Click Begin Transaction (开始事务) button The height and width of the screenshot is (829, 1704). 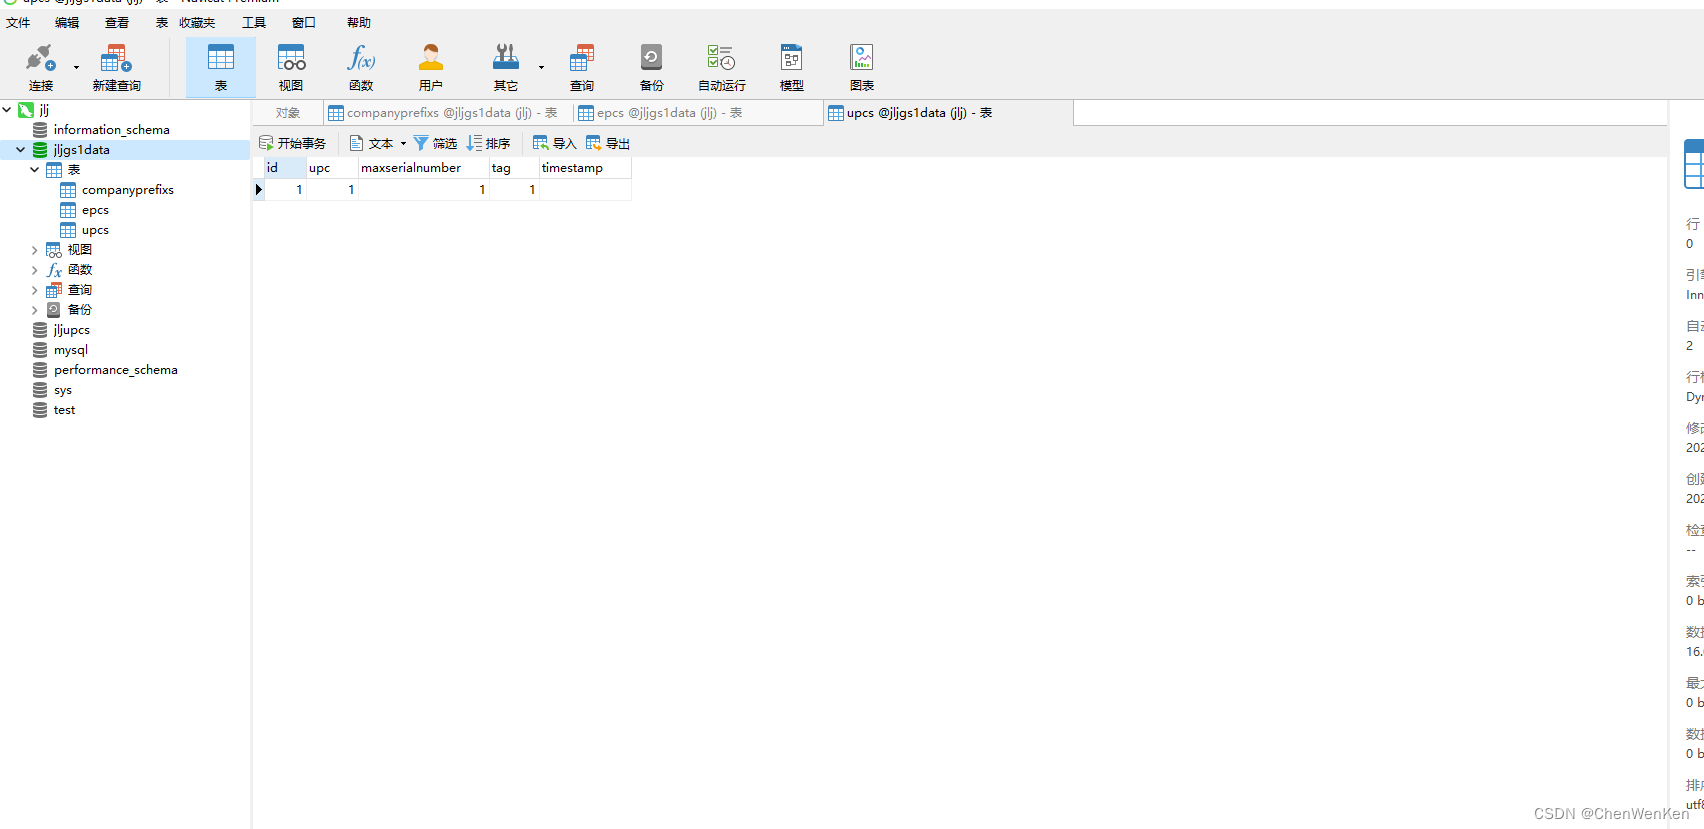292,144
